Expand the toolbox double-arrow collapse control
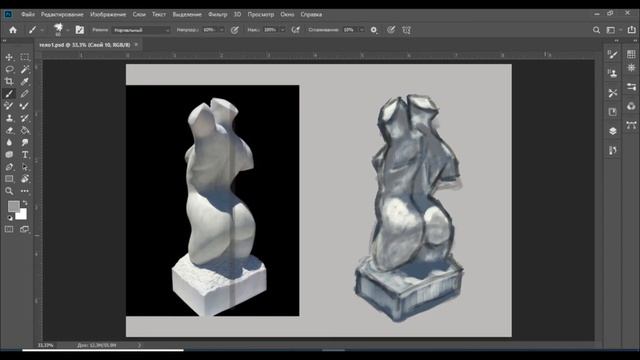This screenshot has width=640, height=360. click(4, 41)
